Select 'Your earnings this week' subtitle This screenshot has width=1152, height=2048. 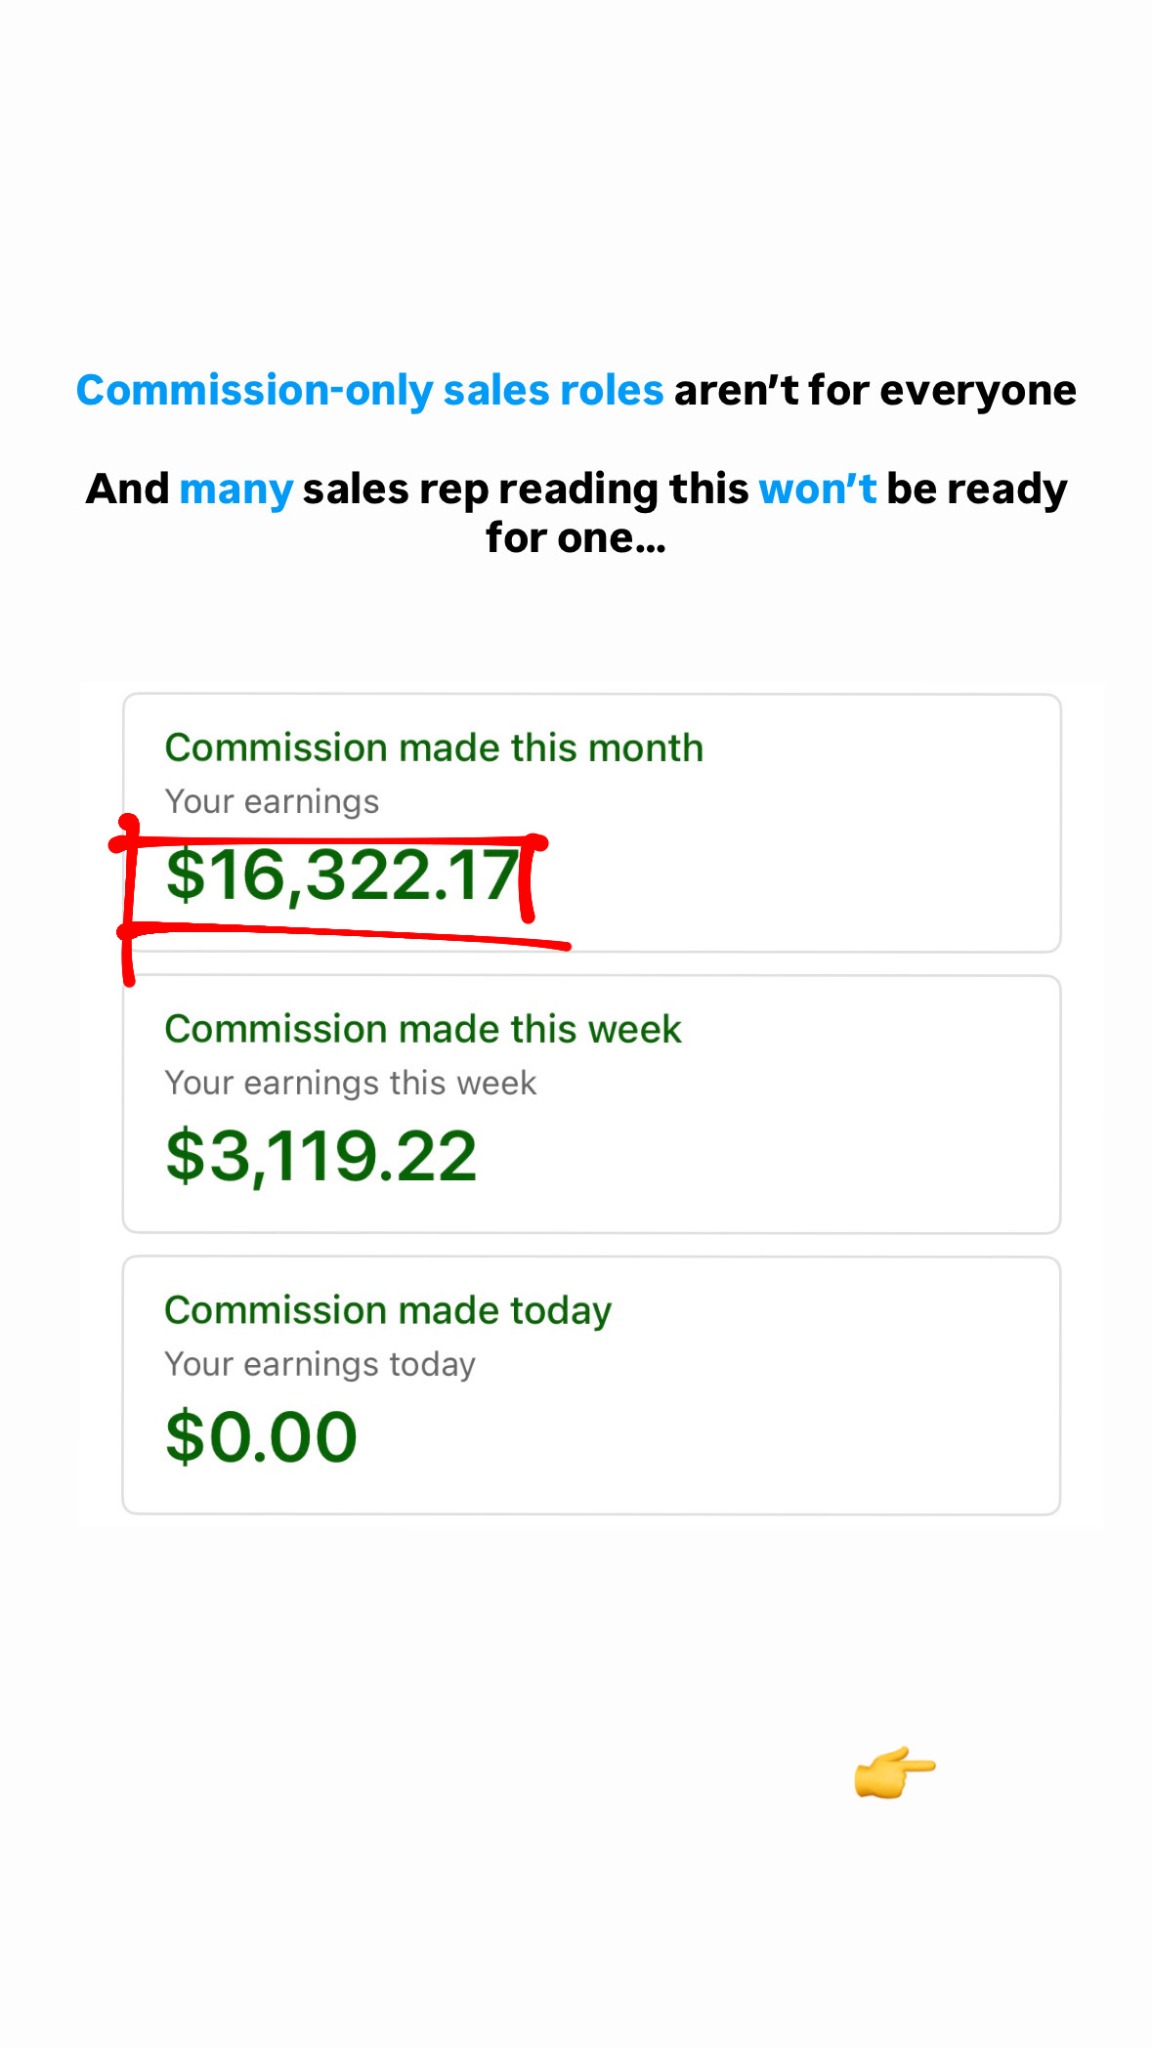[350, 1084]
